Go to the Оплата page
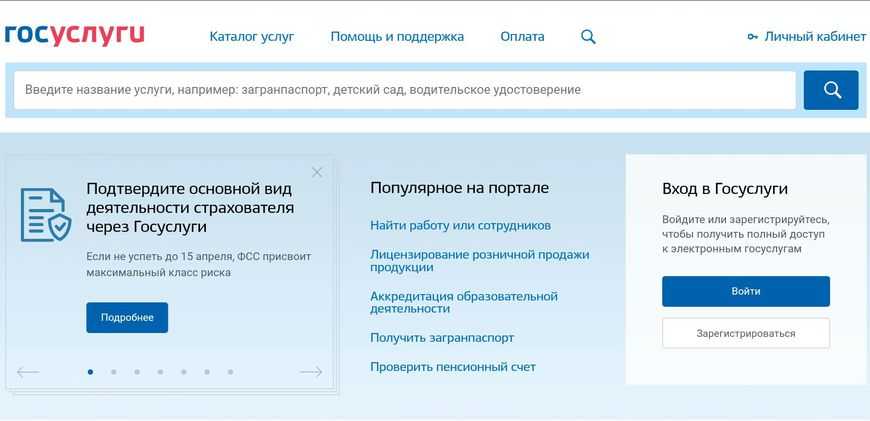Screen dimensions: 870x421 coord(522,37)
